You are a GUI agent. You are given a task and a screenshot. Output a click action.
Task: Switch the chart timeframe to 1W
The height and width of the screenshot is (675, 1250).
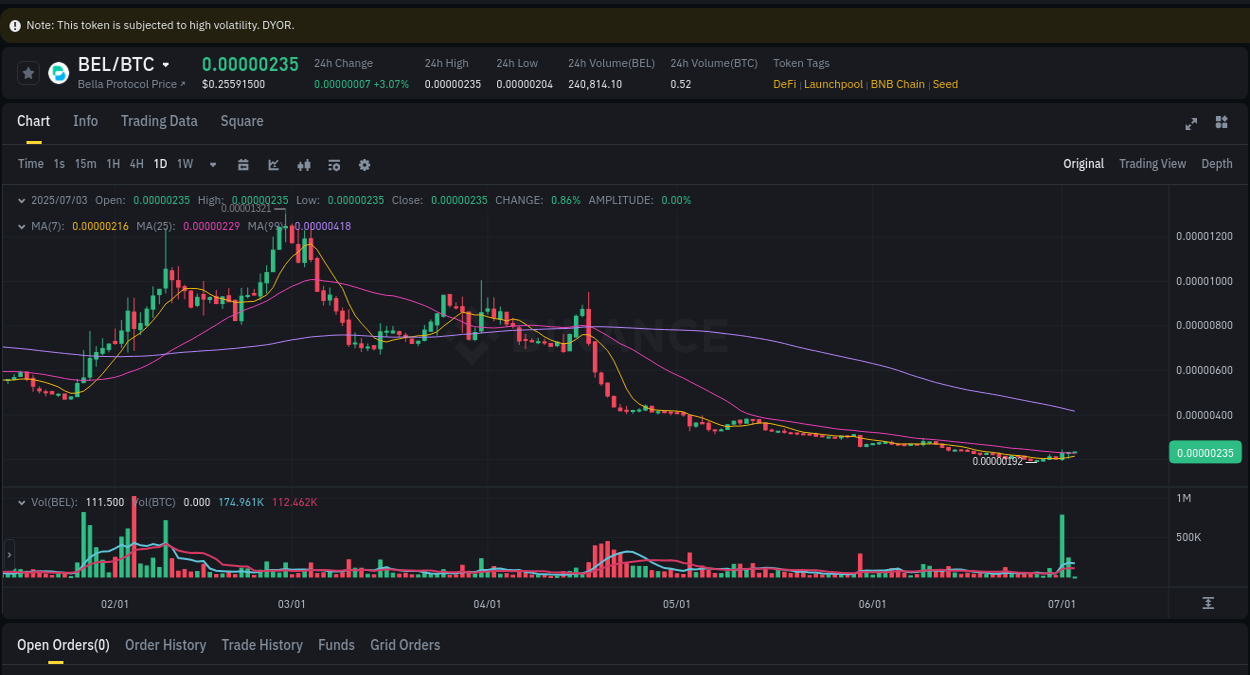tap(184, 164)
